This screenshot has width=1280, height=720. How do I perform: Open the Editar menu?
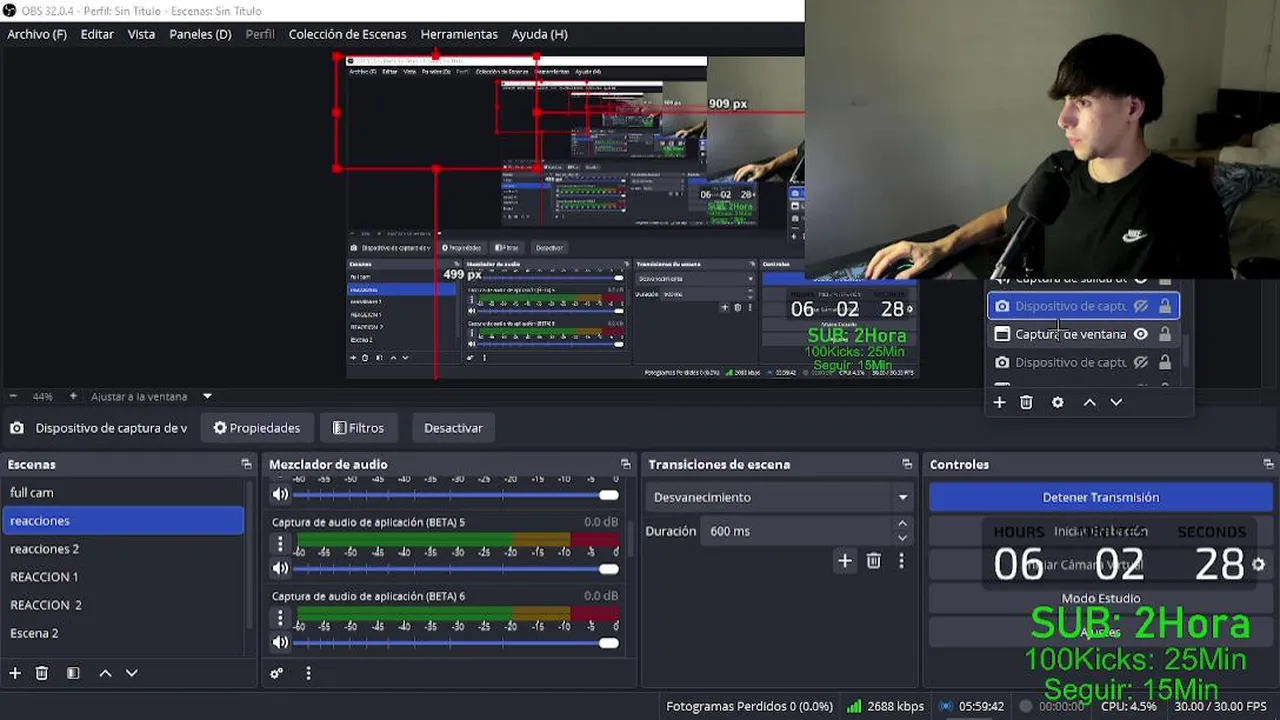[x=97, y=34]
